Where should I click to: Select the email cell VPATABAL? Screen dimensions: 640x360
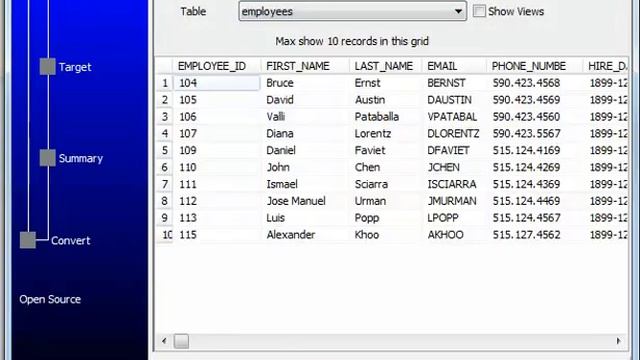(x=454, y=117)
